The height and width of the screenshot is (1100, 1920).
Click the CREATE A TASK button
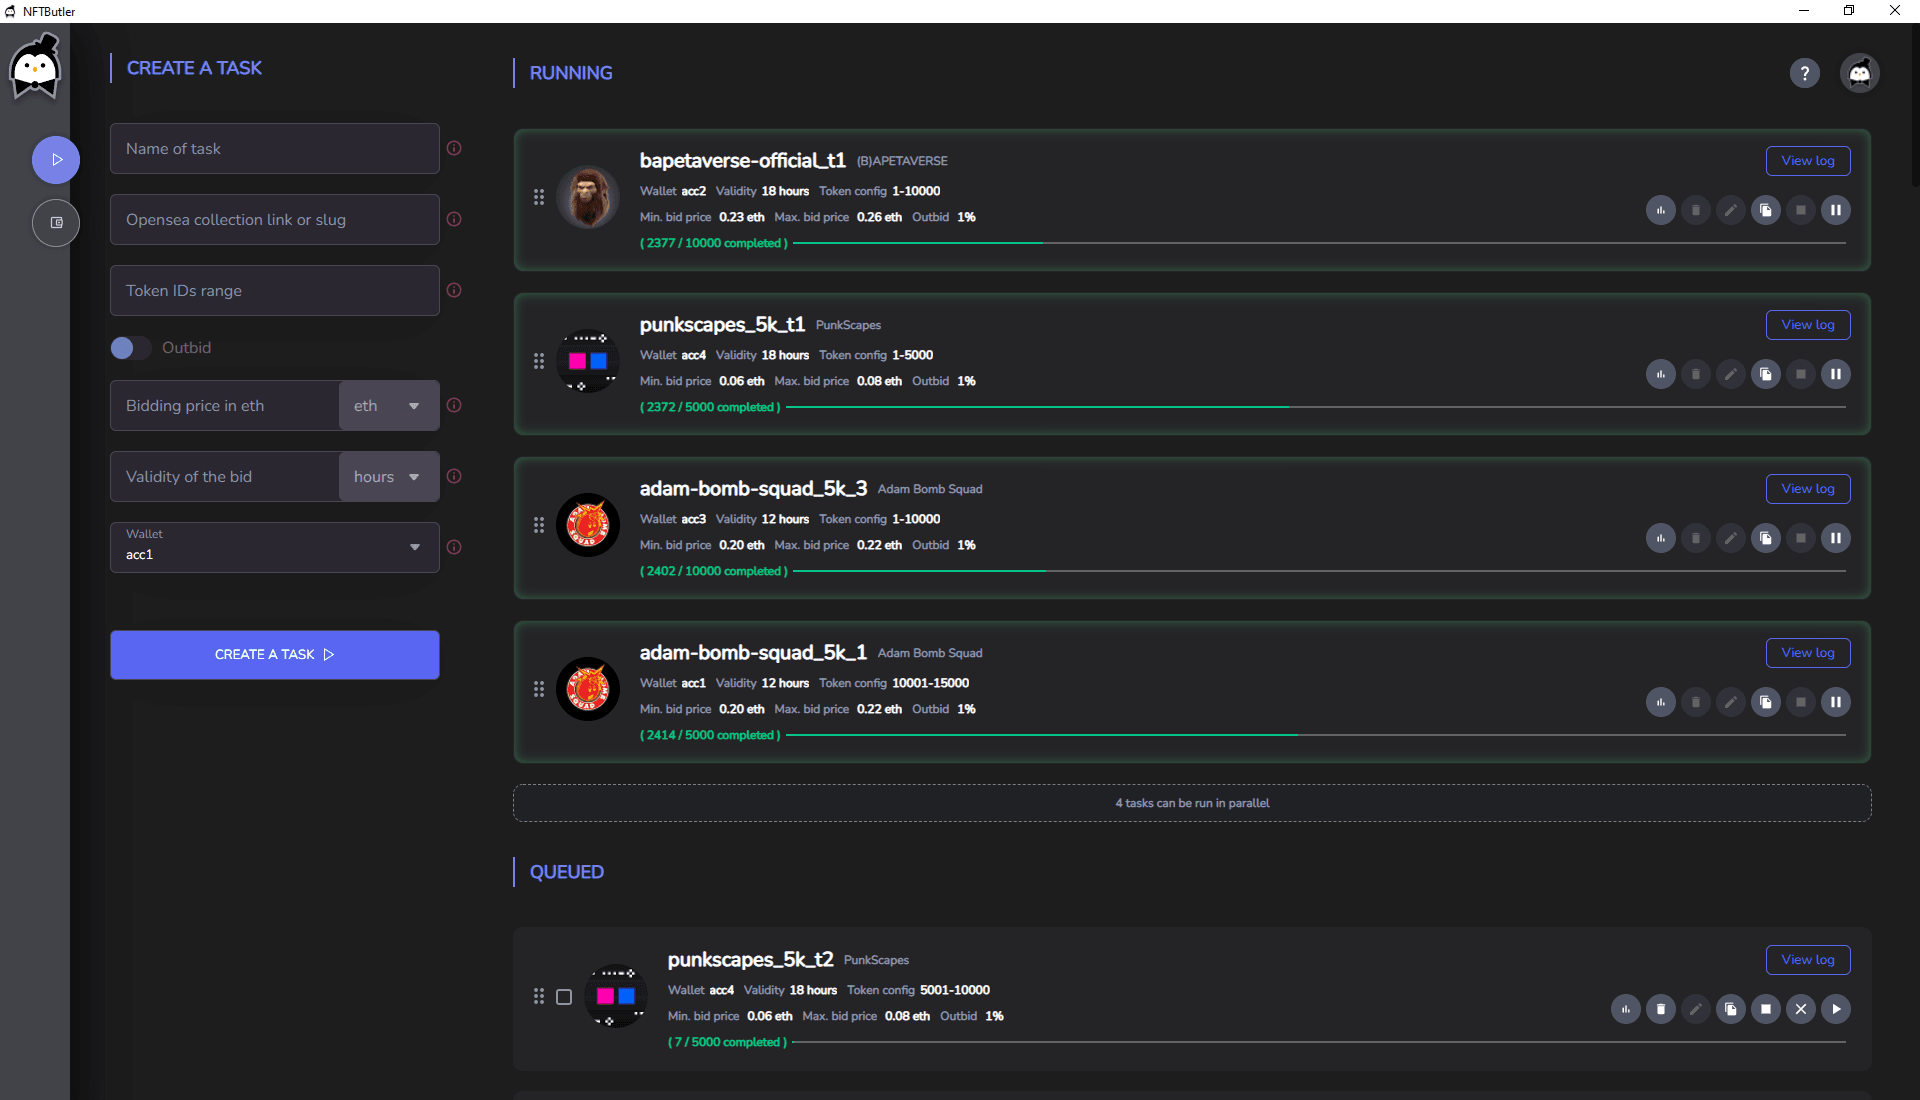(275, 655)
